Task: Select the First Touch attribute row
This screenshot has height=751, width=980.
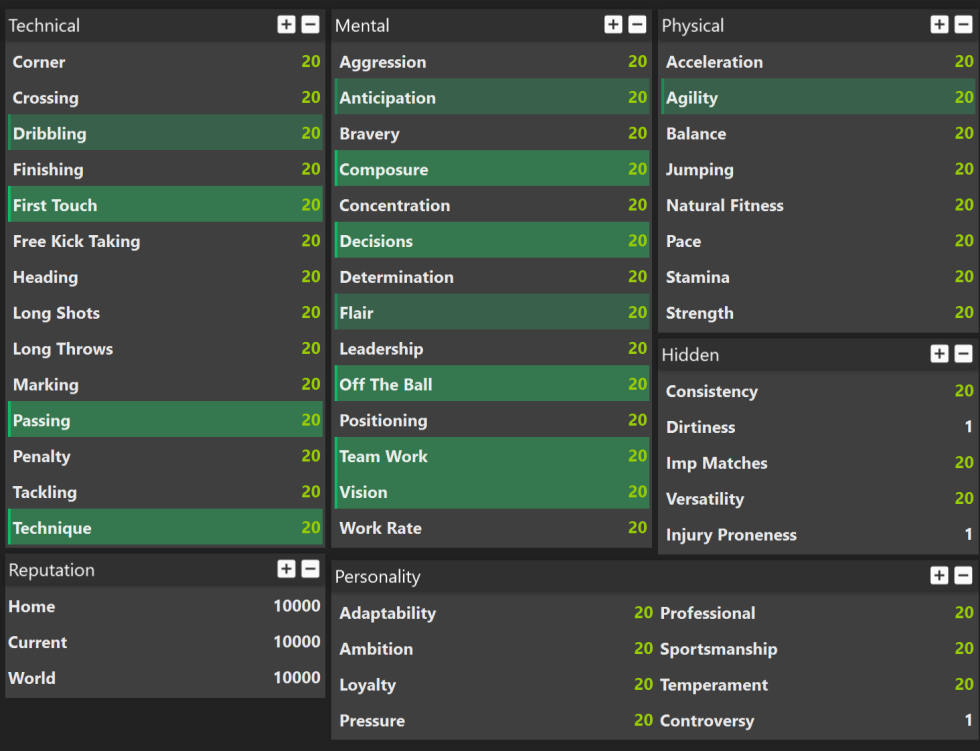Action: coord(165,204)
